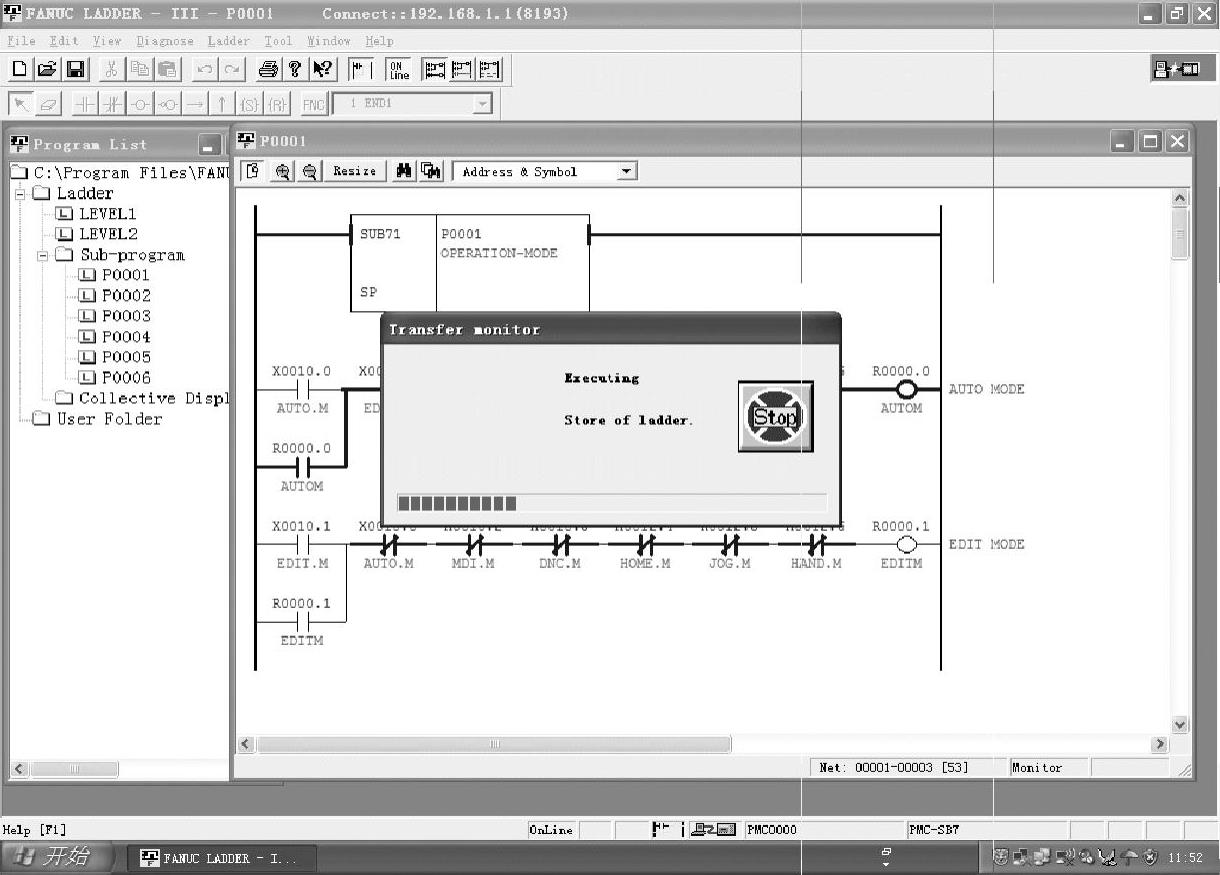This screenshot has width=1220, height=875.
Task: Insert a normally closed contact
Action: pyautogui.click(x=113, y=103)
